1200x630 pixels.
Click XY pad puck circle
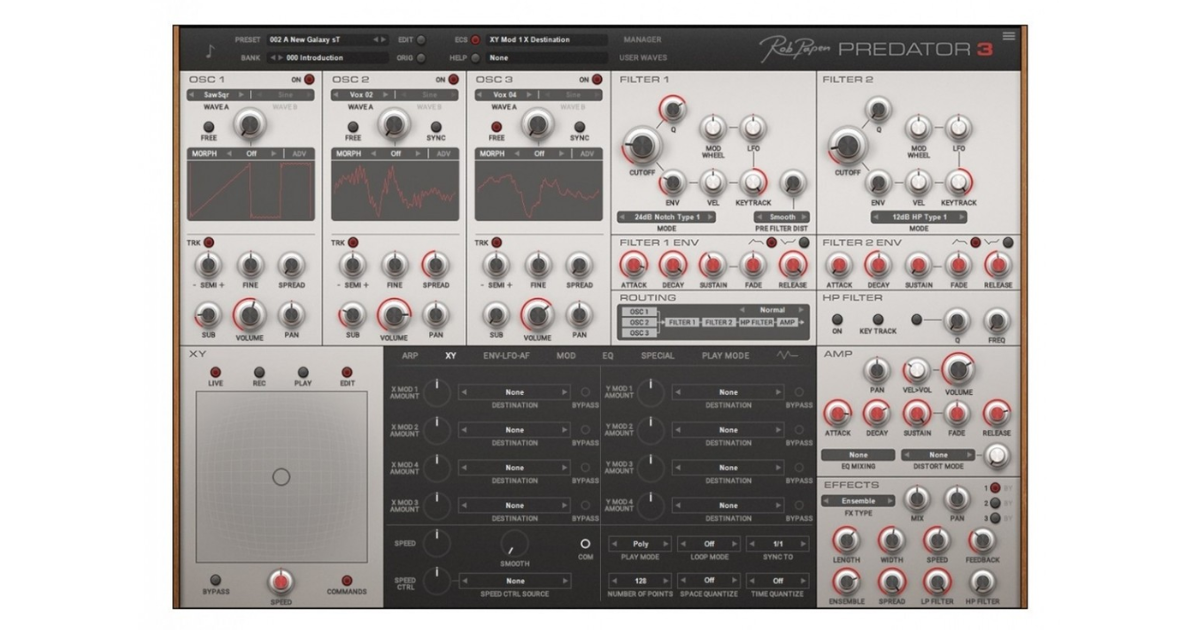tap(281, 477)
